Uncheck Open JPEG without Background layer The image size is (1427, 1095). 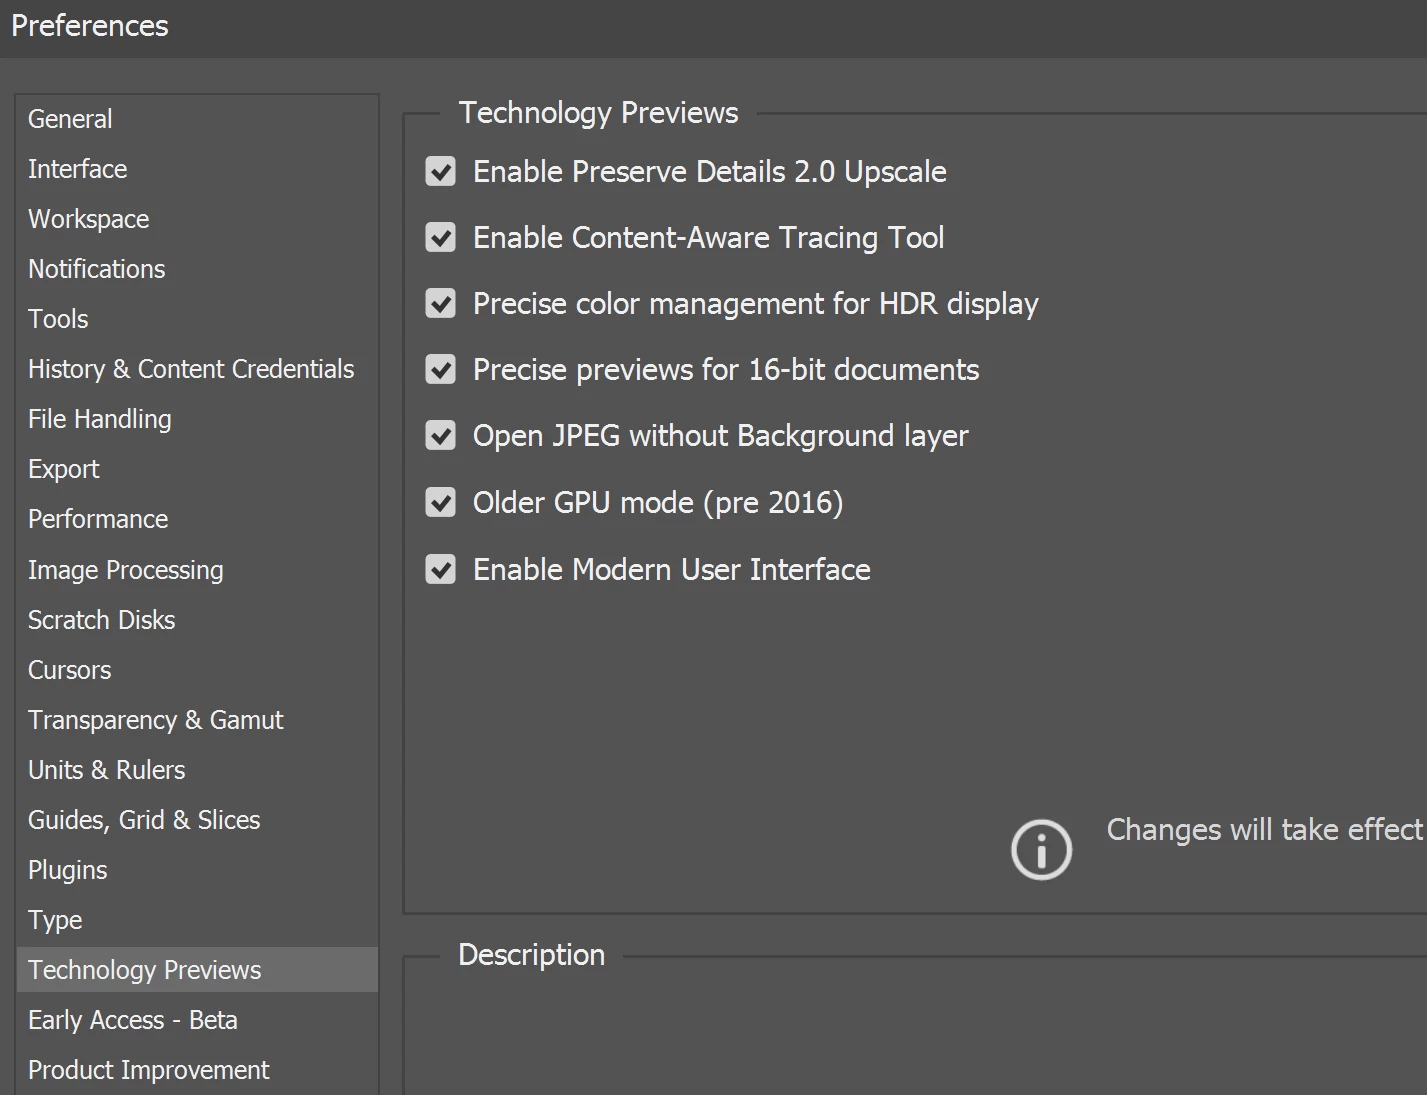(x=440, y=436)
